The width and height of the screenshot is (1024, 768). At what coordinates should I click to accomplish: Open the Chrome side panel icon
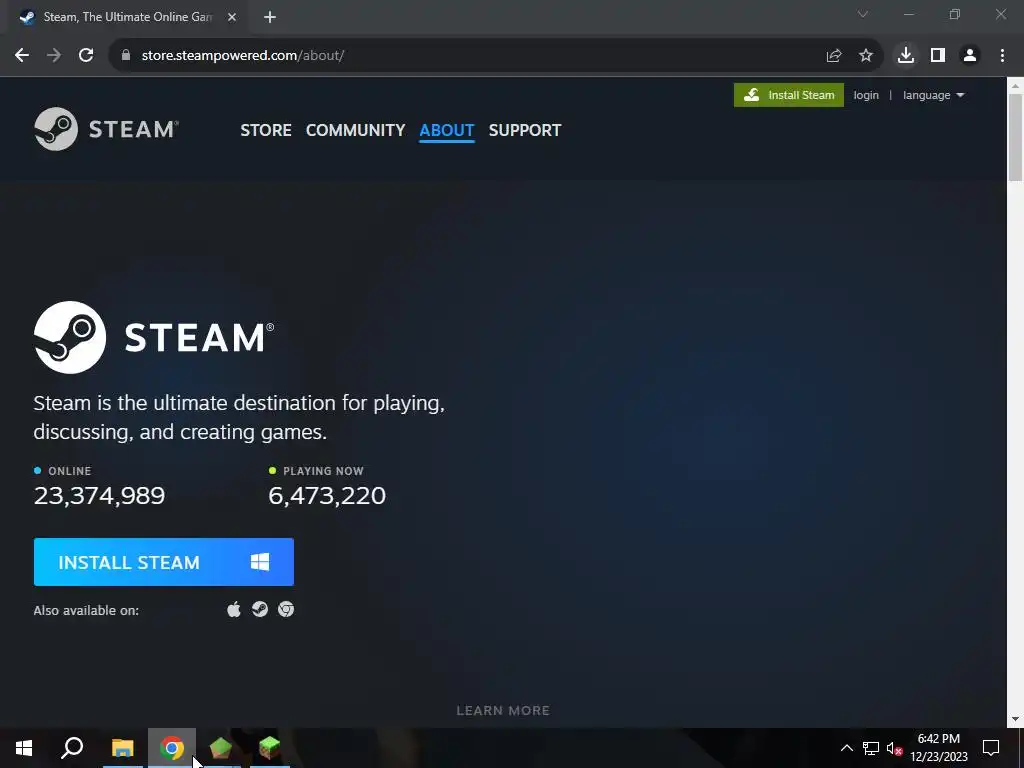point(938,56)
